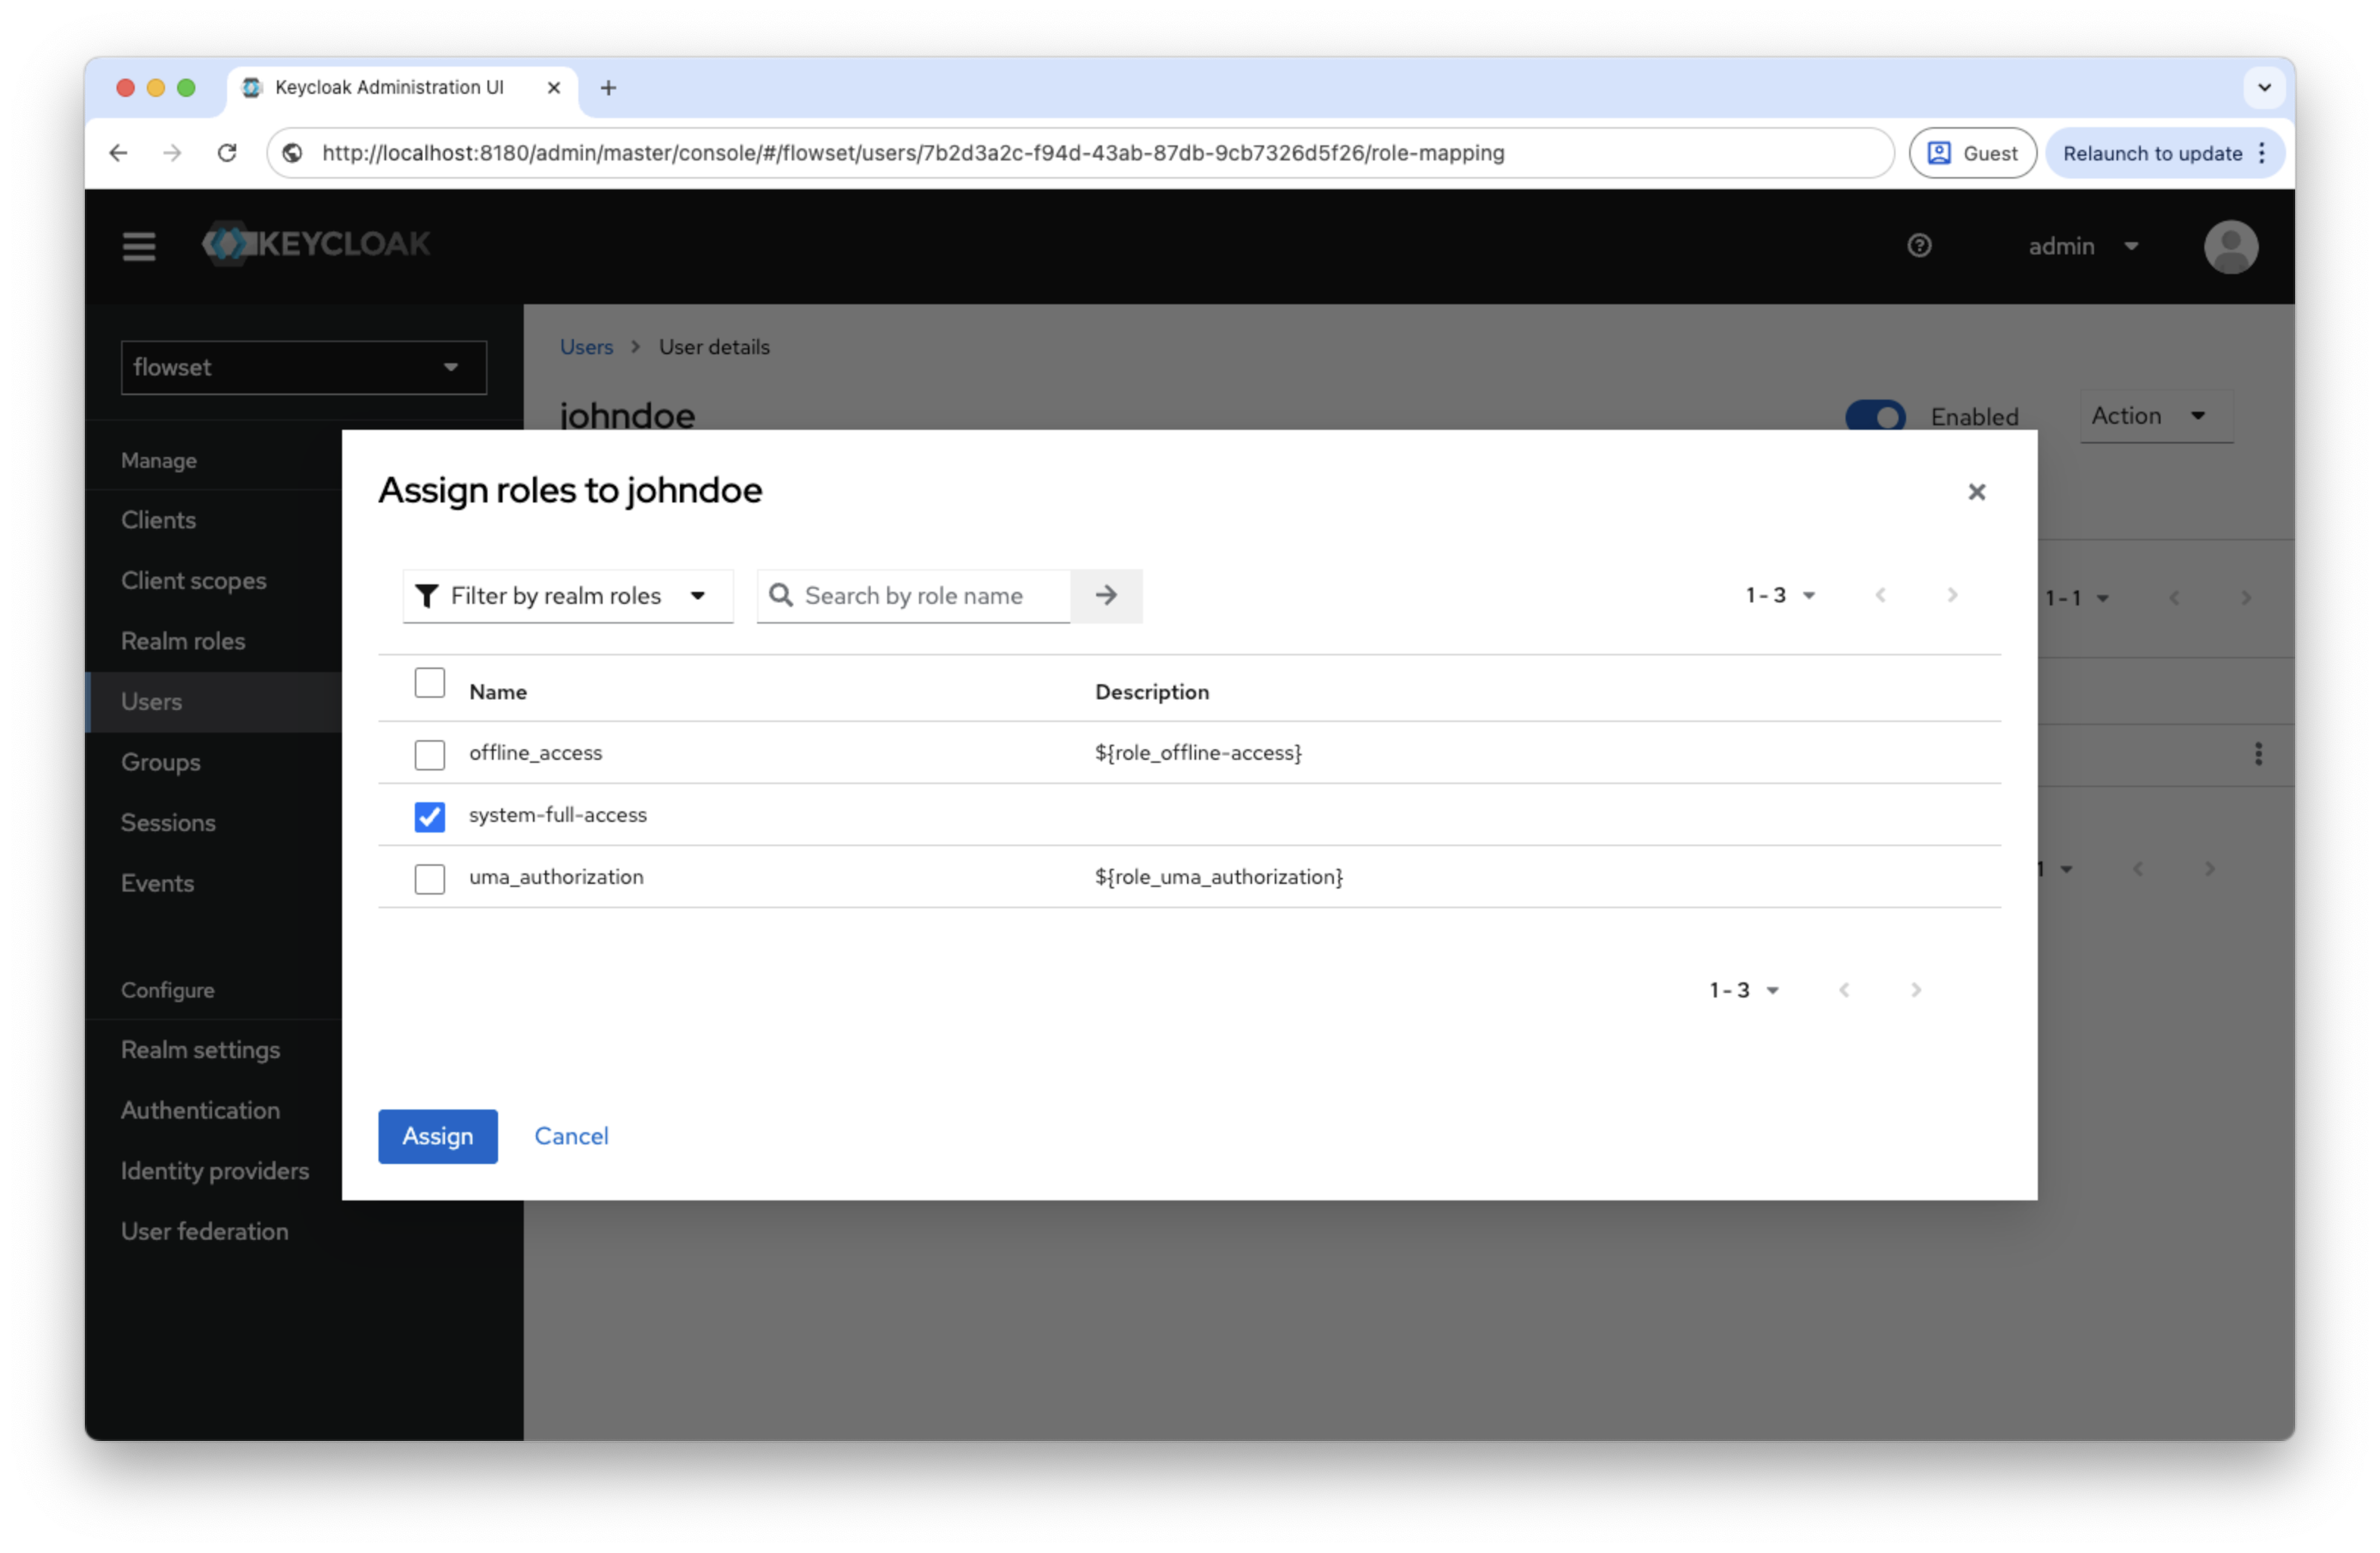Image resolution: width=2380 pixels, height=1553 pixels.
Task: Click the Assign button
Action: 437,1136
